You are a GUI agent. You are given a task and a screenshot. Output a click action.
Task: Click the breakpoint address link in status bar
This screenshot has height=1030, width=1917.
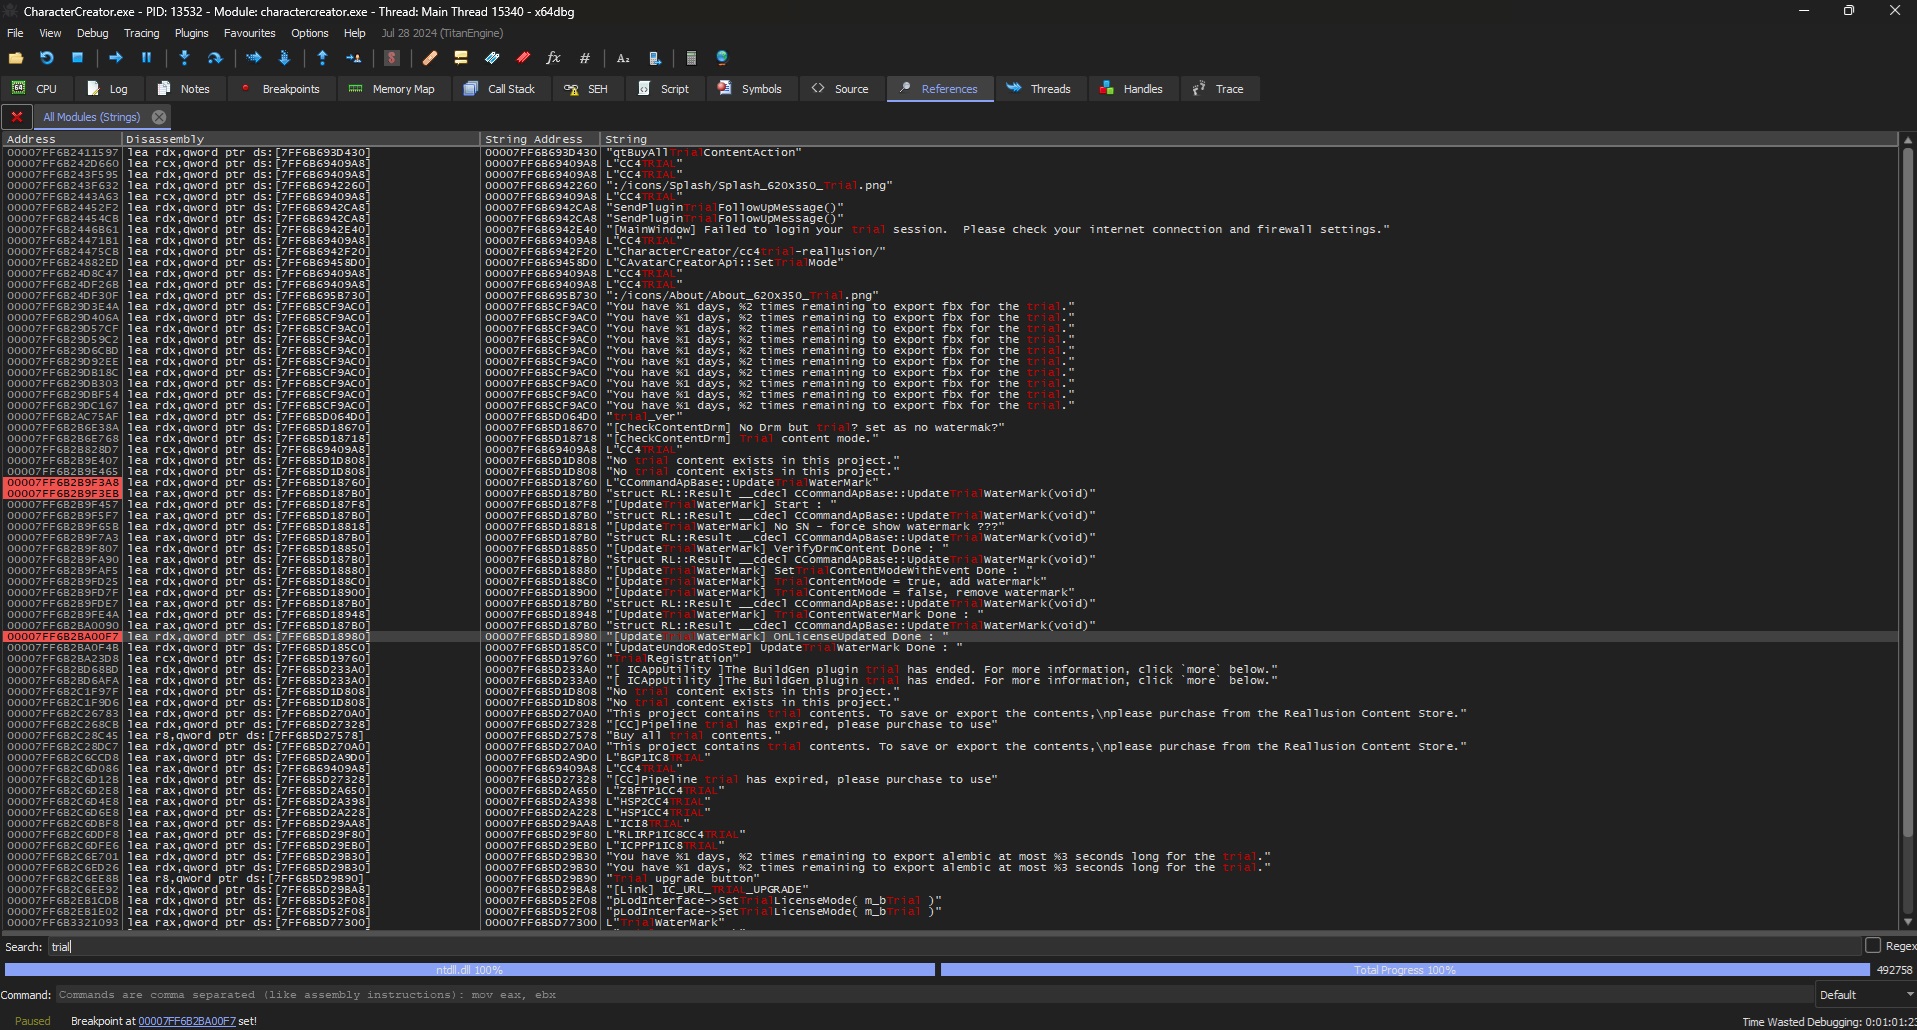187,1021
